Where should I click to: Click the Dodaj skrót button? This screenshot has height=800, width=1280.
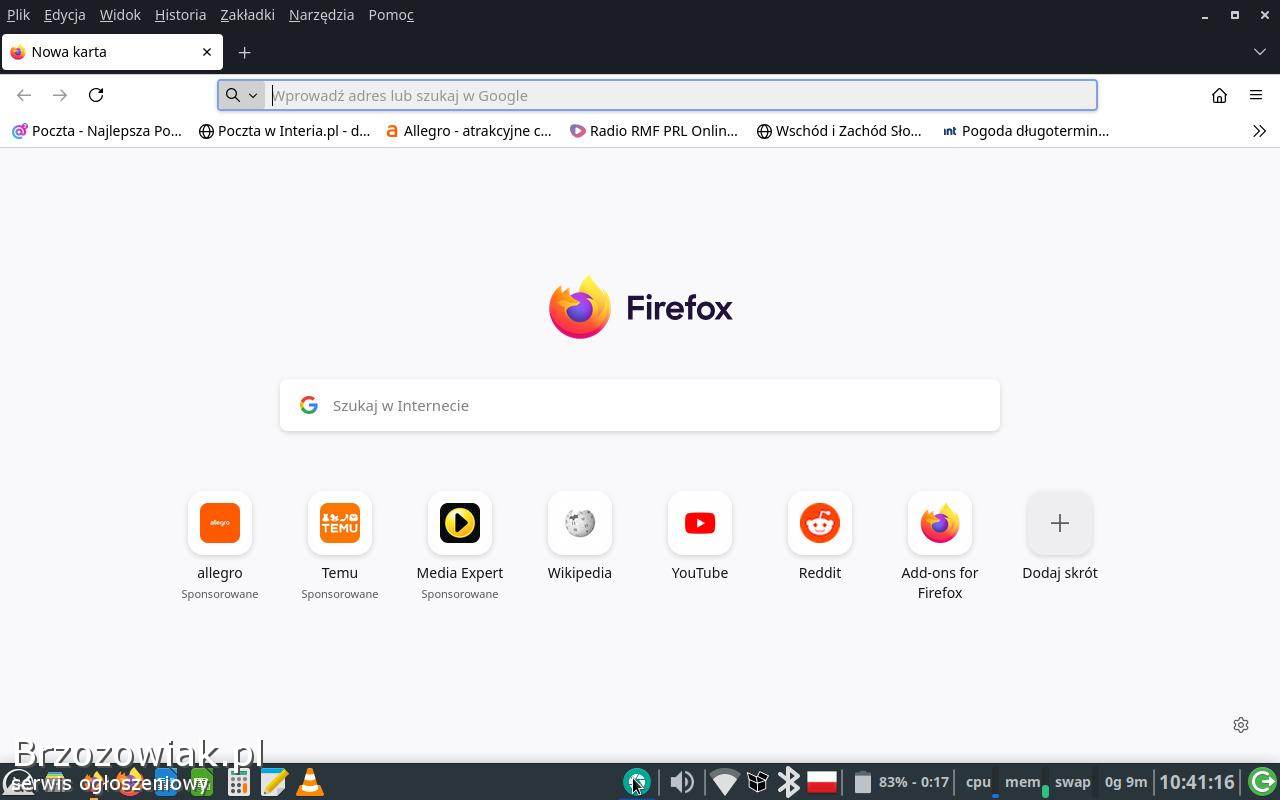click(1059, 524)
